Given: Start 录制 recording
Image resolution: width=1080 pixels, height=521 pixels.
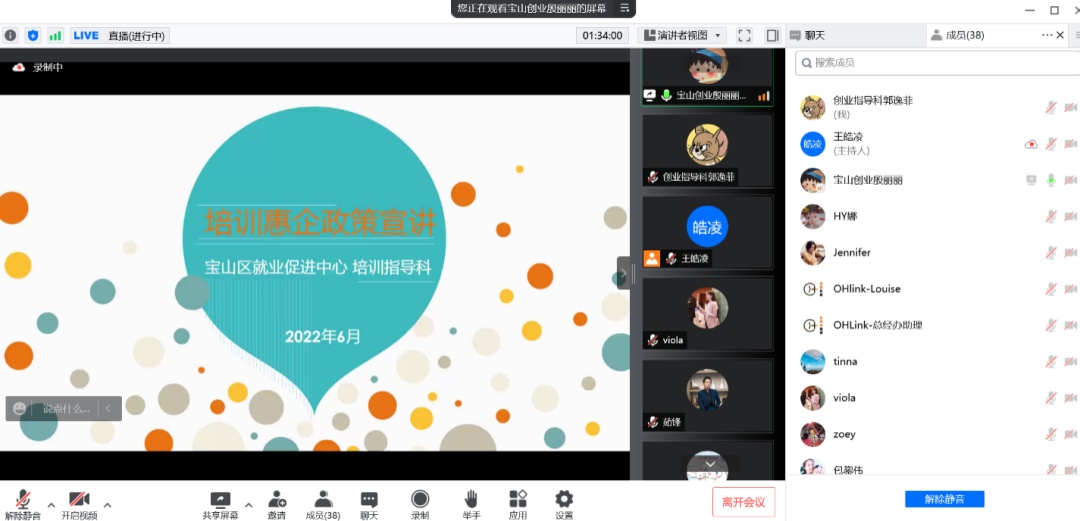Looking at the screenshot, I should 420,505.
